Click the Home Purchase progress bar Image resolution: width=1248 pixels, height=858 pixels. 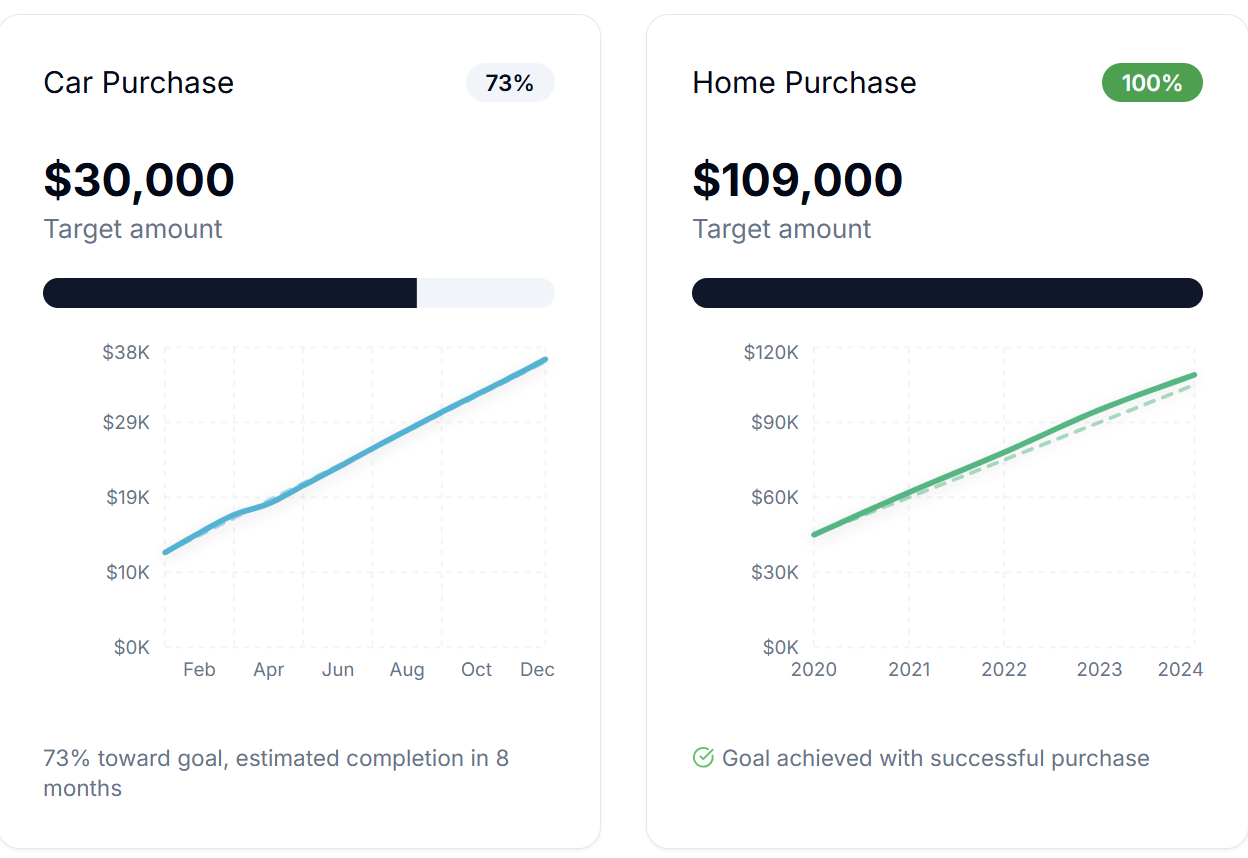tap(947, 292)
